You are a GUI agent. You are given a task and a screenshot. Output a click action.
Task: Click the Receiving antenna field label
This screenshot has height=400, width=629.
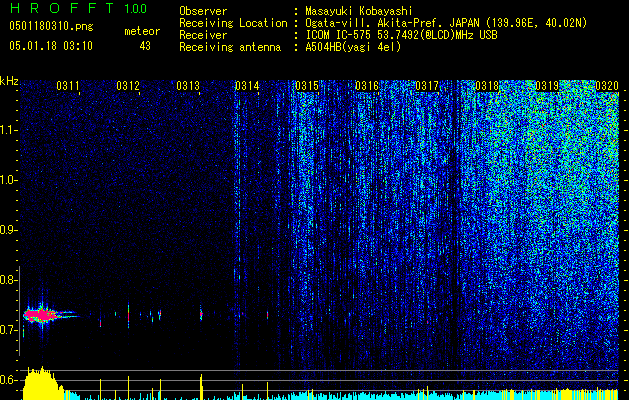point(230,47)
